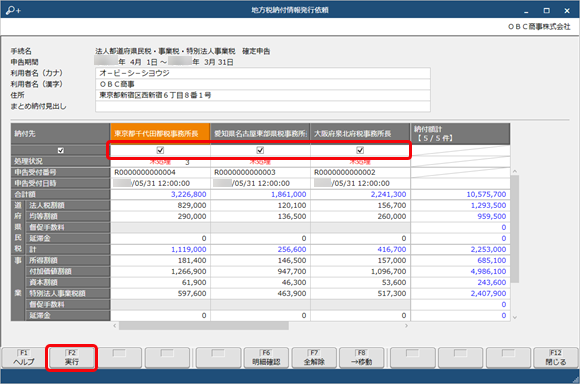Click horizontal scrollbar right arrow
580x384 pixels.
[x=406, y=326]
